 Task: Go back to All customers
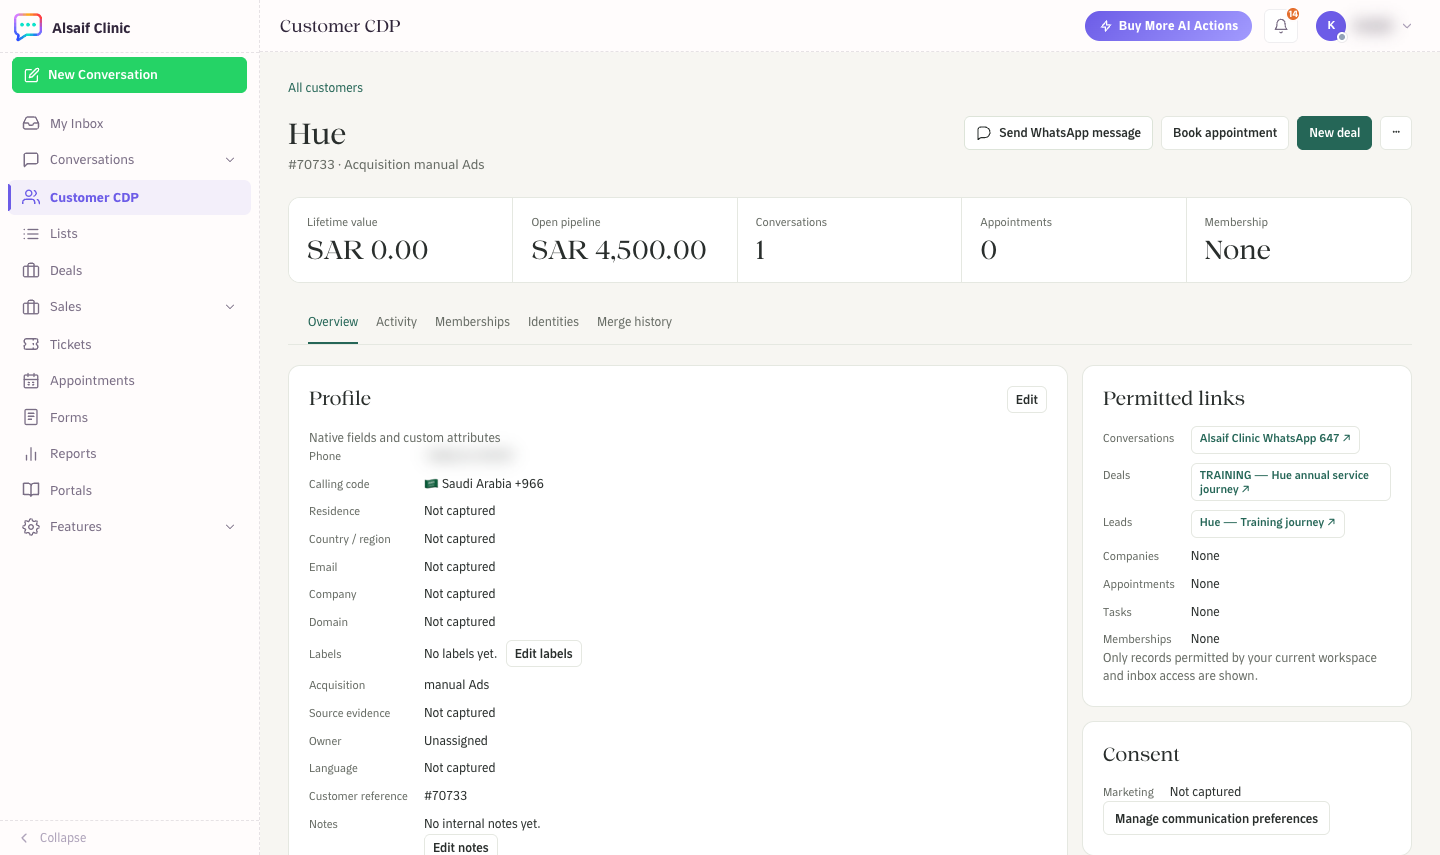pyautogui.click(x=325, y=88)
